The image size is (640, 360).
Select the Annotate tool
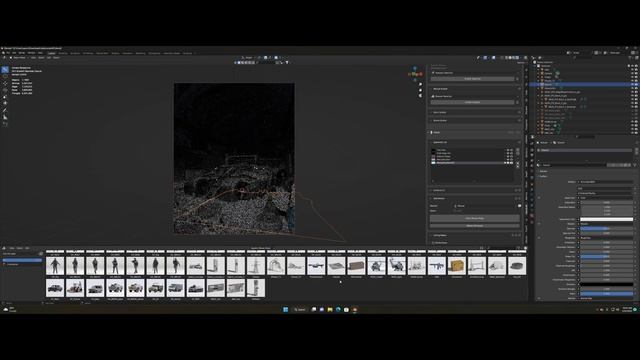coord(5,110)
